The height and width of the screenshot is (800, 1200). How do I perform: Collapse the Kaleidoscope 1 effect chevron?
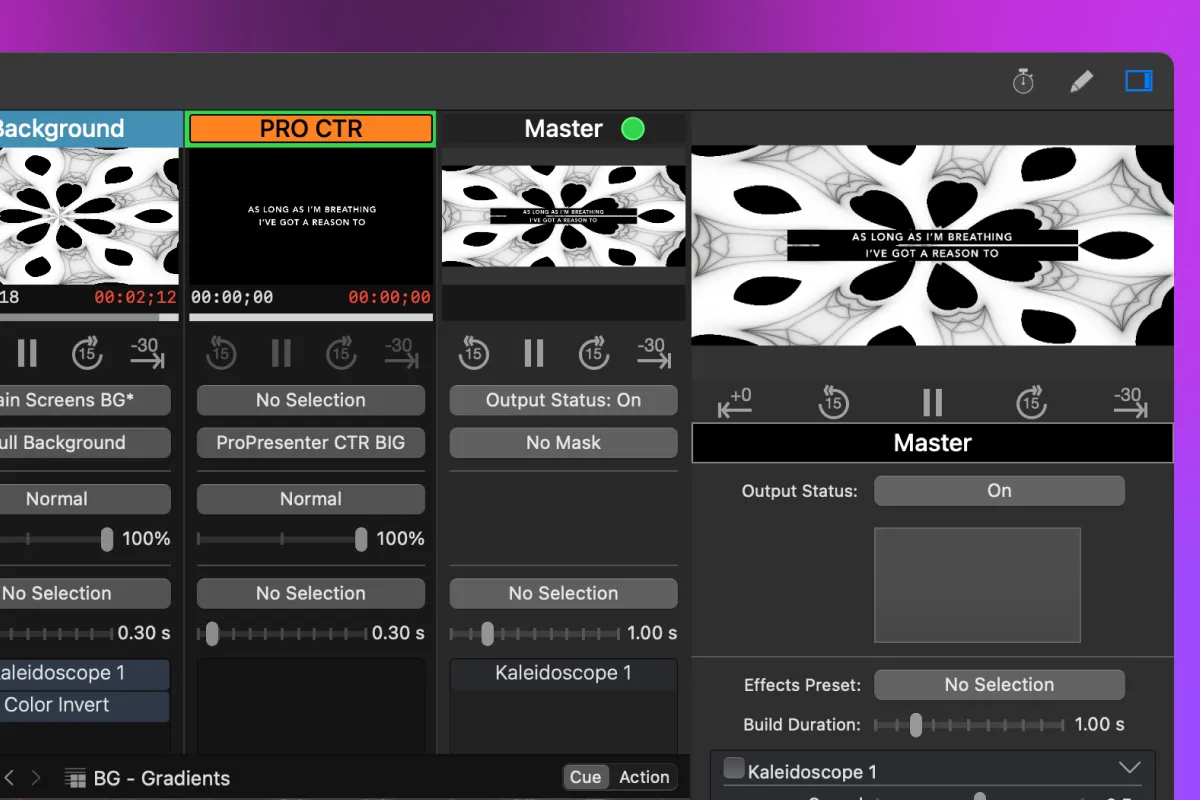point(1129,768)
